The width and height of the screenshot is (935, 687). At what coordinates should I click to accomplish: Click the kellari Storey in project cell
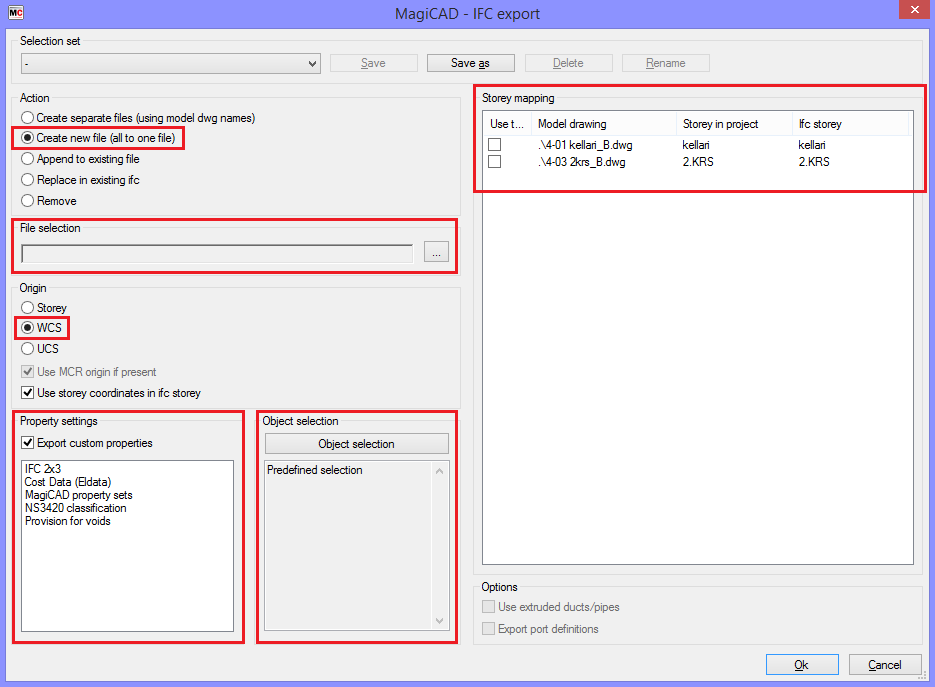coord(696,145)
